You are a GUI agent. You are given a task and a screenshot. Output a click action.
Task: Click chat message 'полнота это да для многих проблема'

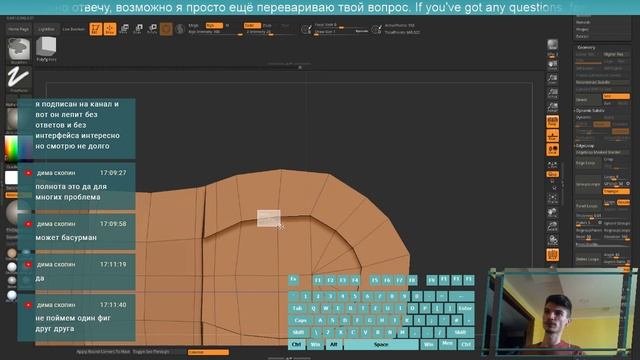pyautogui.click(x=71, y=192)
